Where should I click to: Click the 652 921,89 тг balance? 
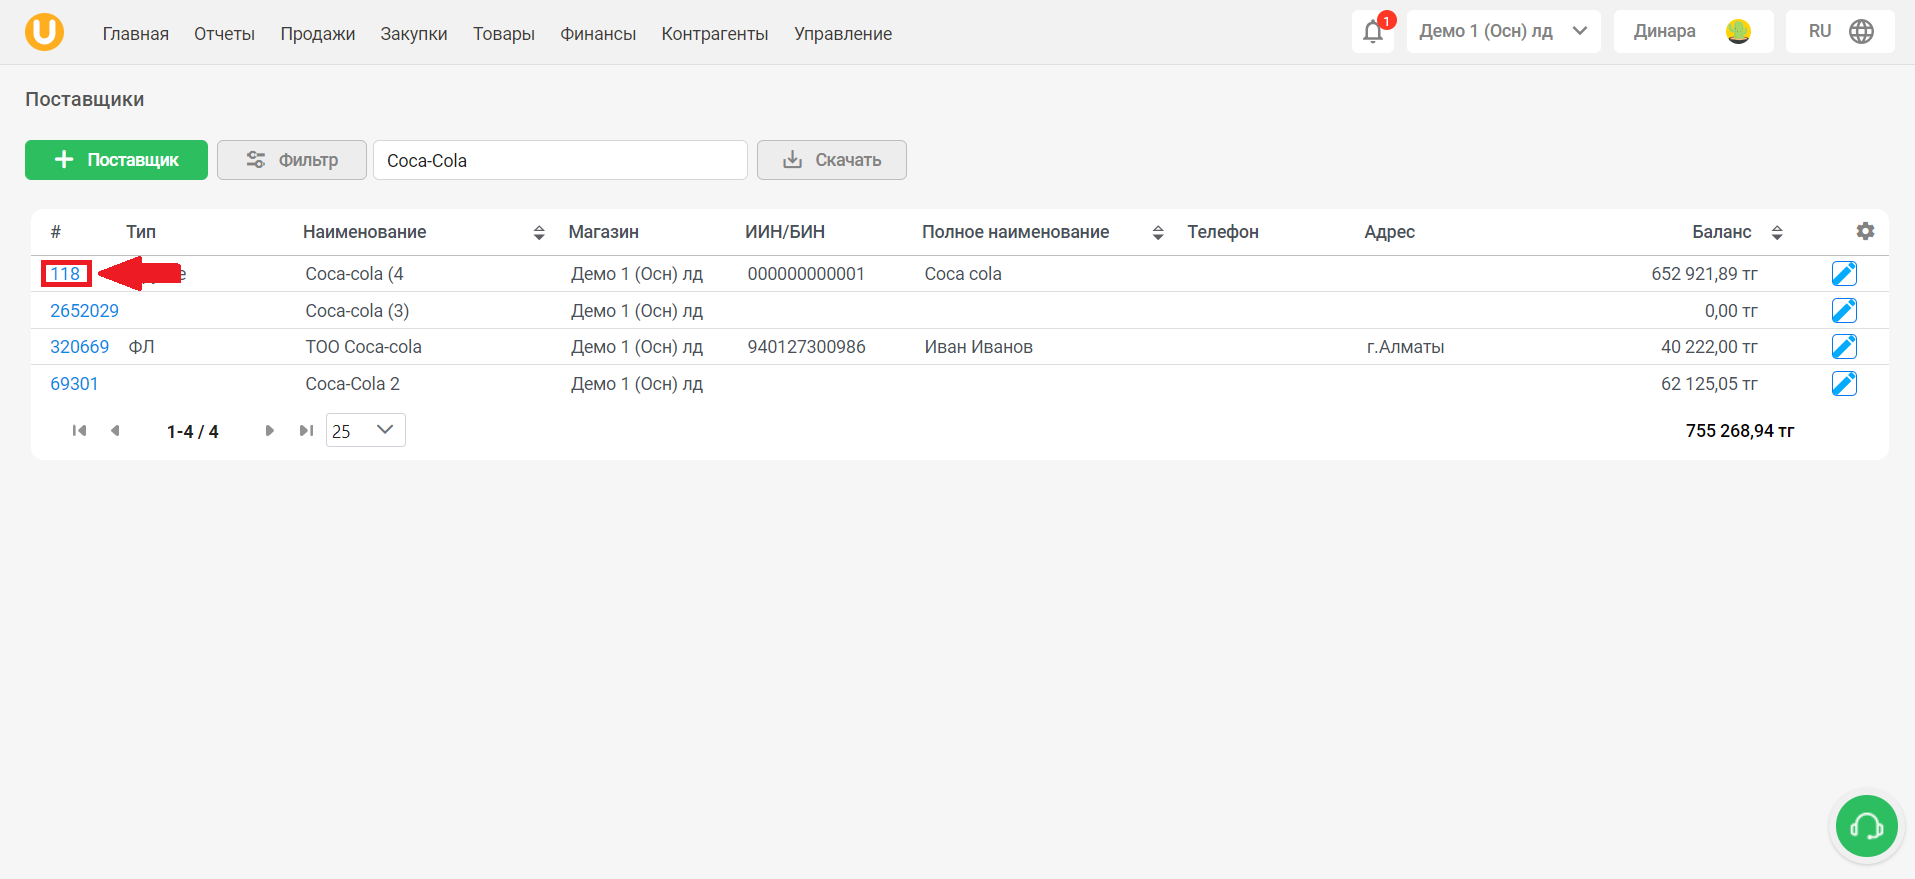1704,274
